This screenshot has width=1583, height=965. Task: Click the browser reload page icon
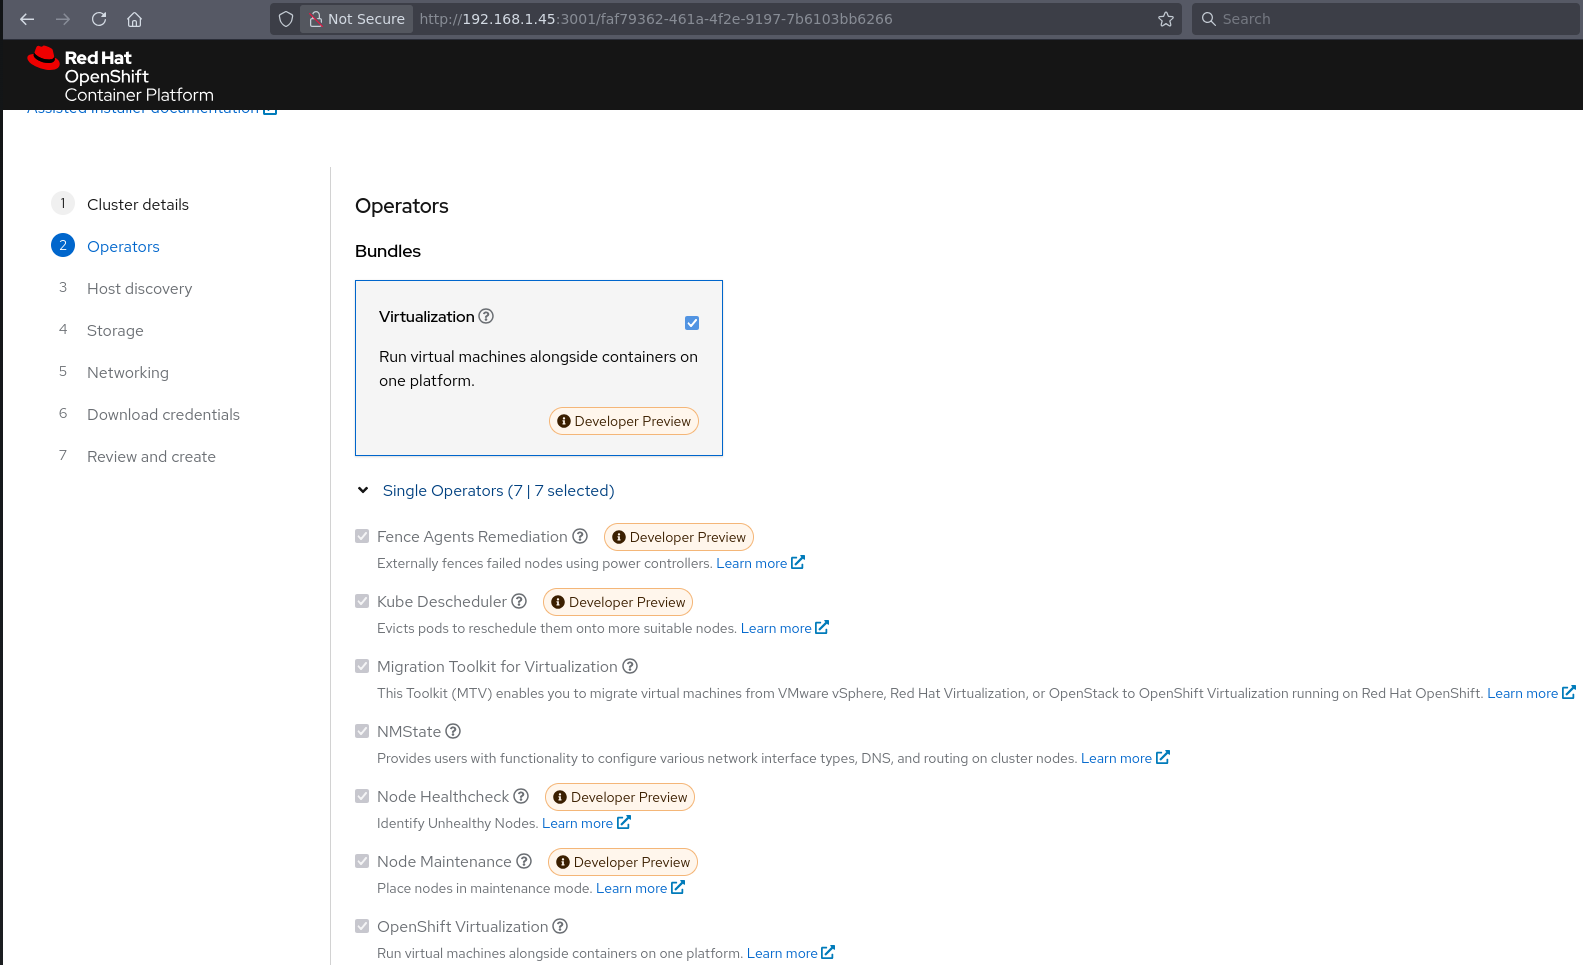coord(99,19)
